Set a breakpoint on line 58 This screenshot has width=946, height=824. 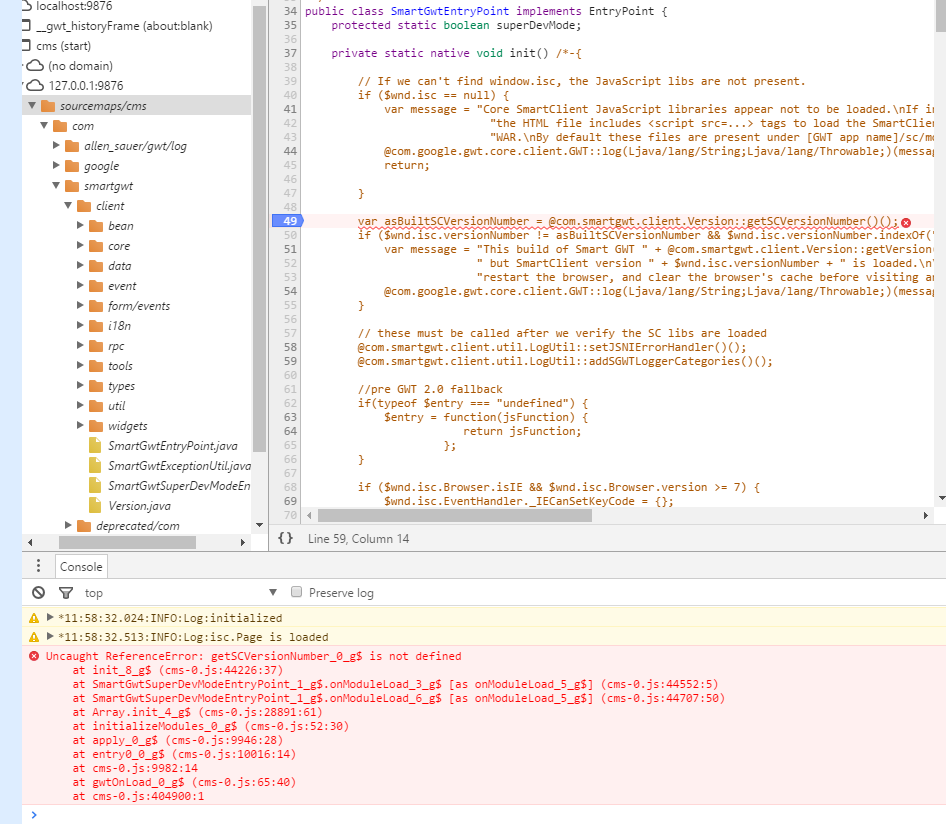(288, 347)
